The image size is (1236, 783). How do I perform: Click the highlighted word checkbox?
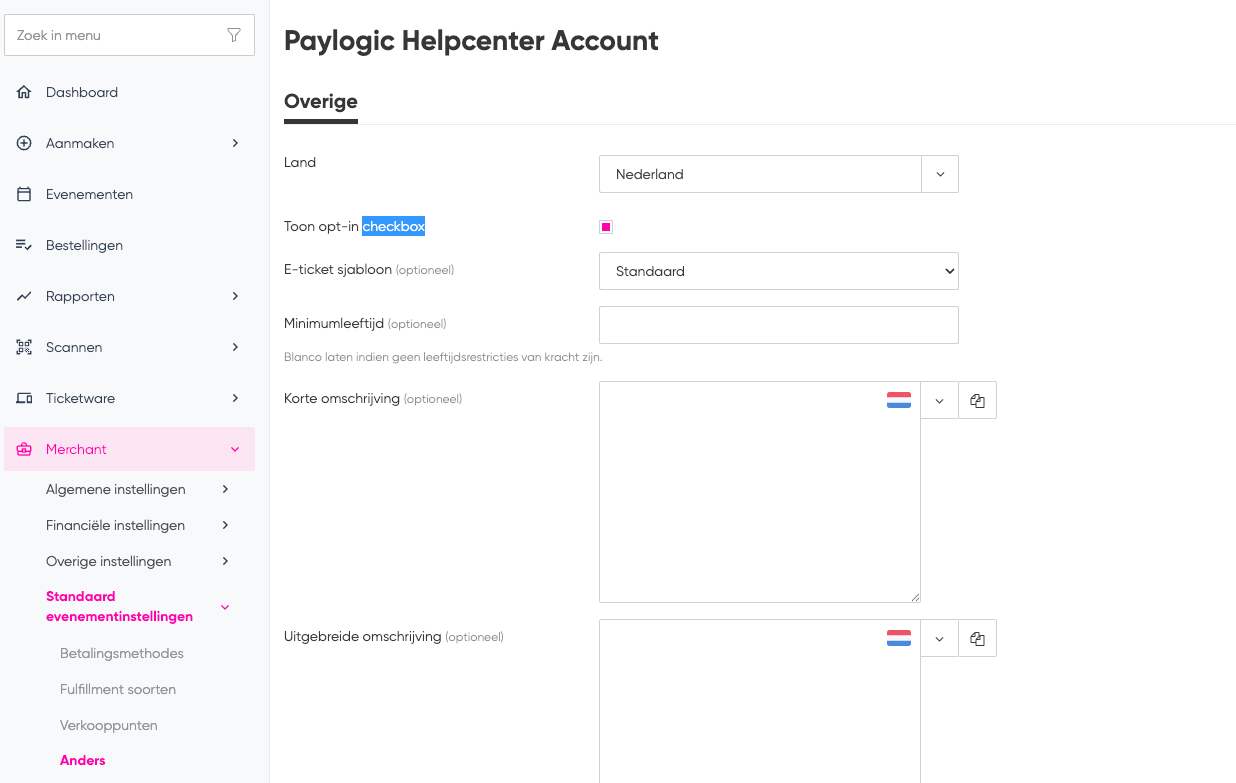pyautogui.click(x=394, y=227)
